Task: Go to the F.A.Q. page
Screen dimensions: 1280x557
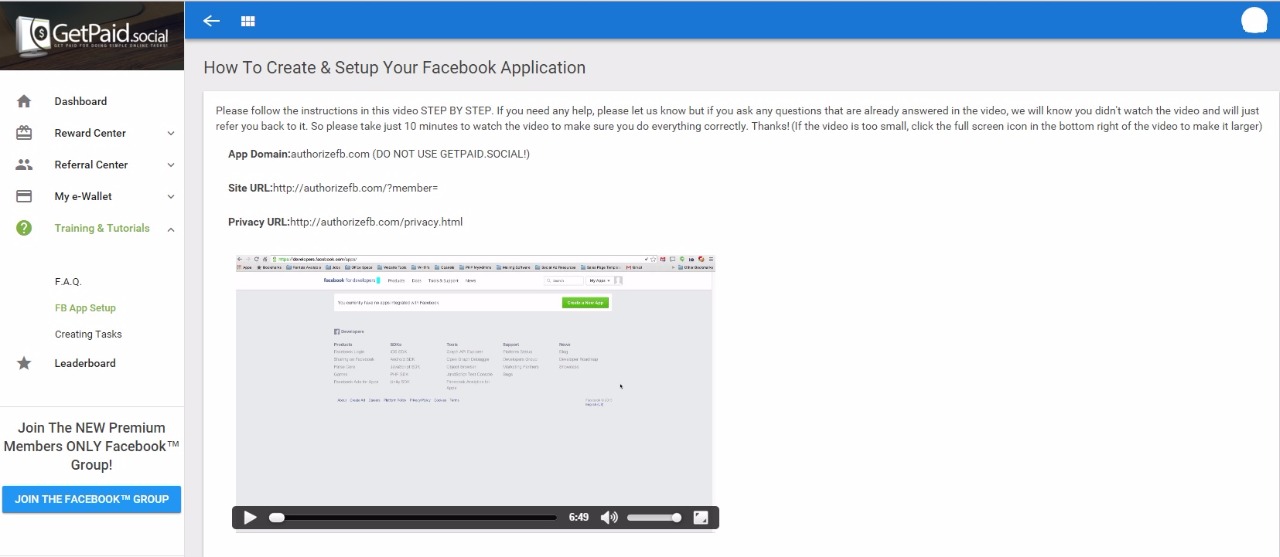Action: coord(68,282)
